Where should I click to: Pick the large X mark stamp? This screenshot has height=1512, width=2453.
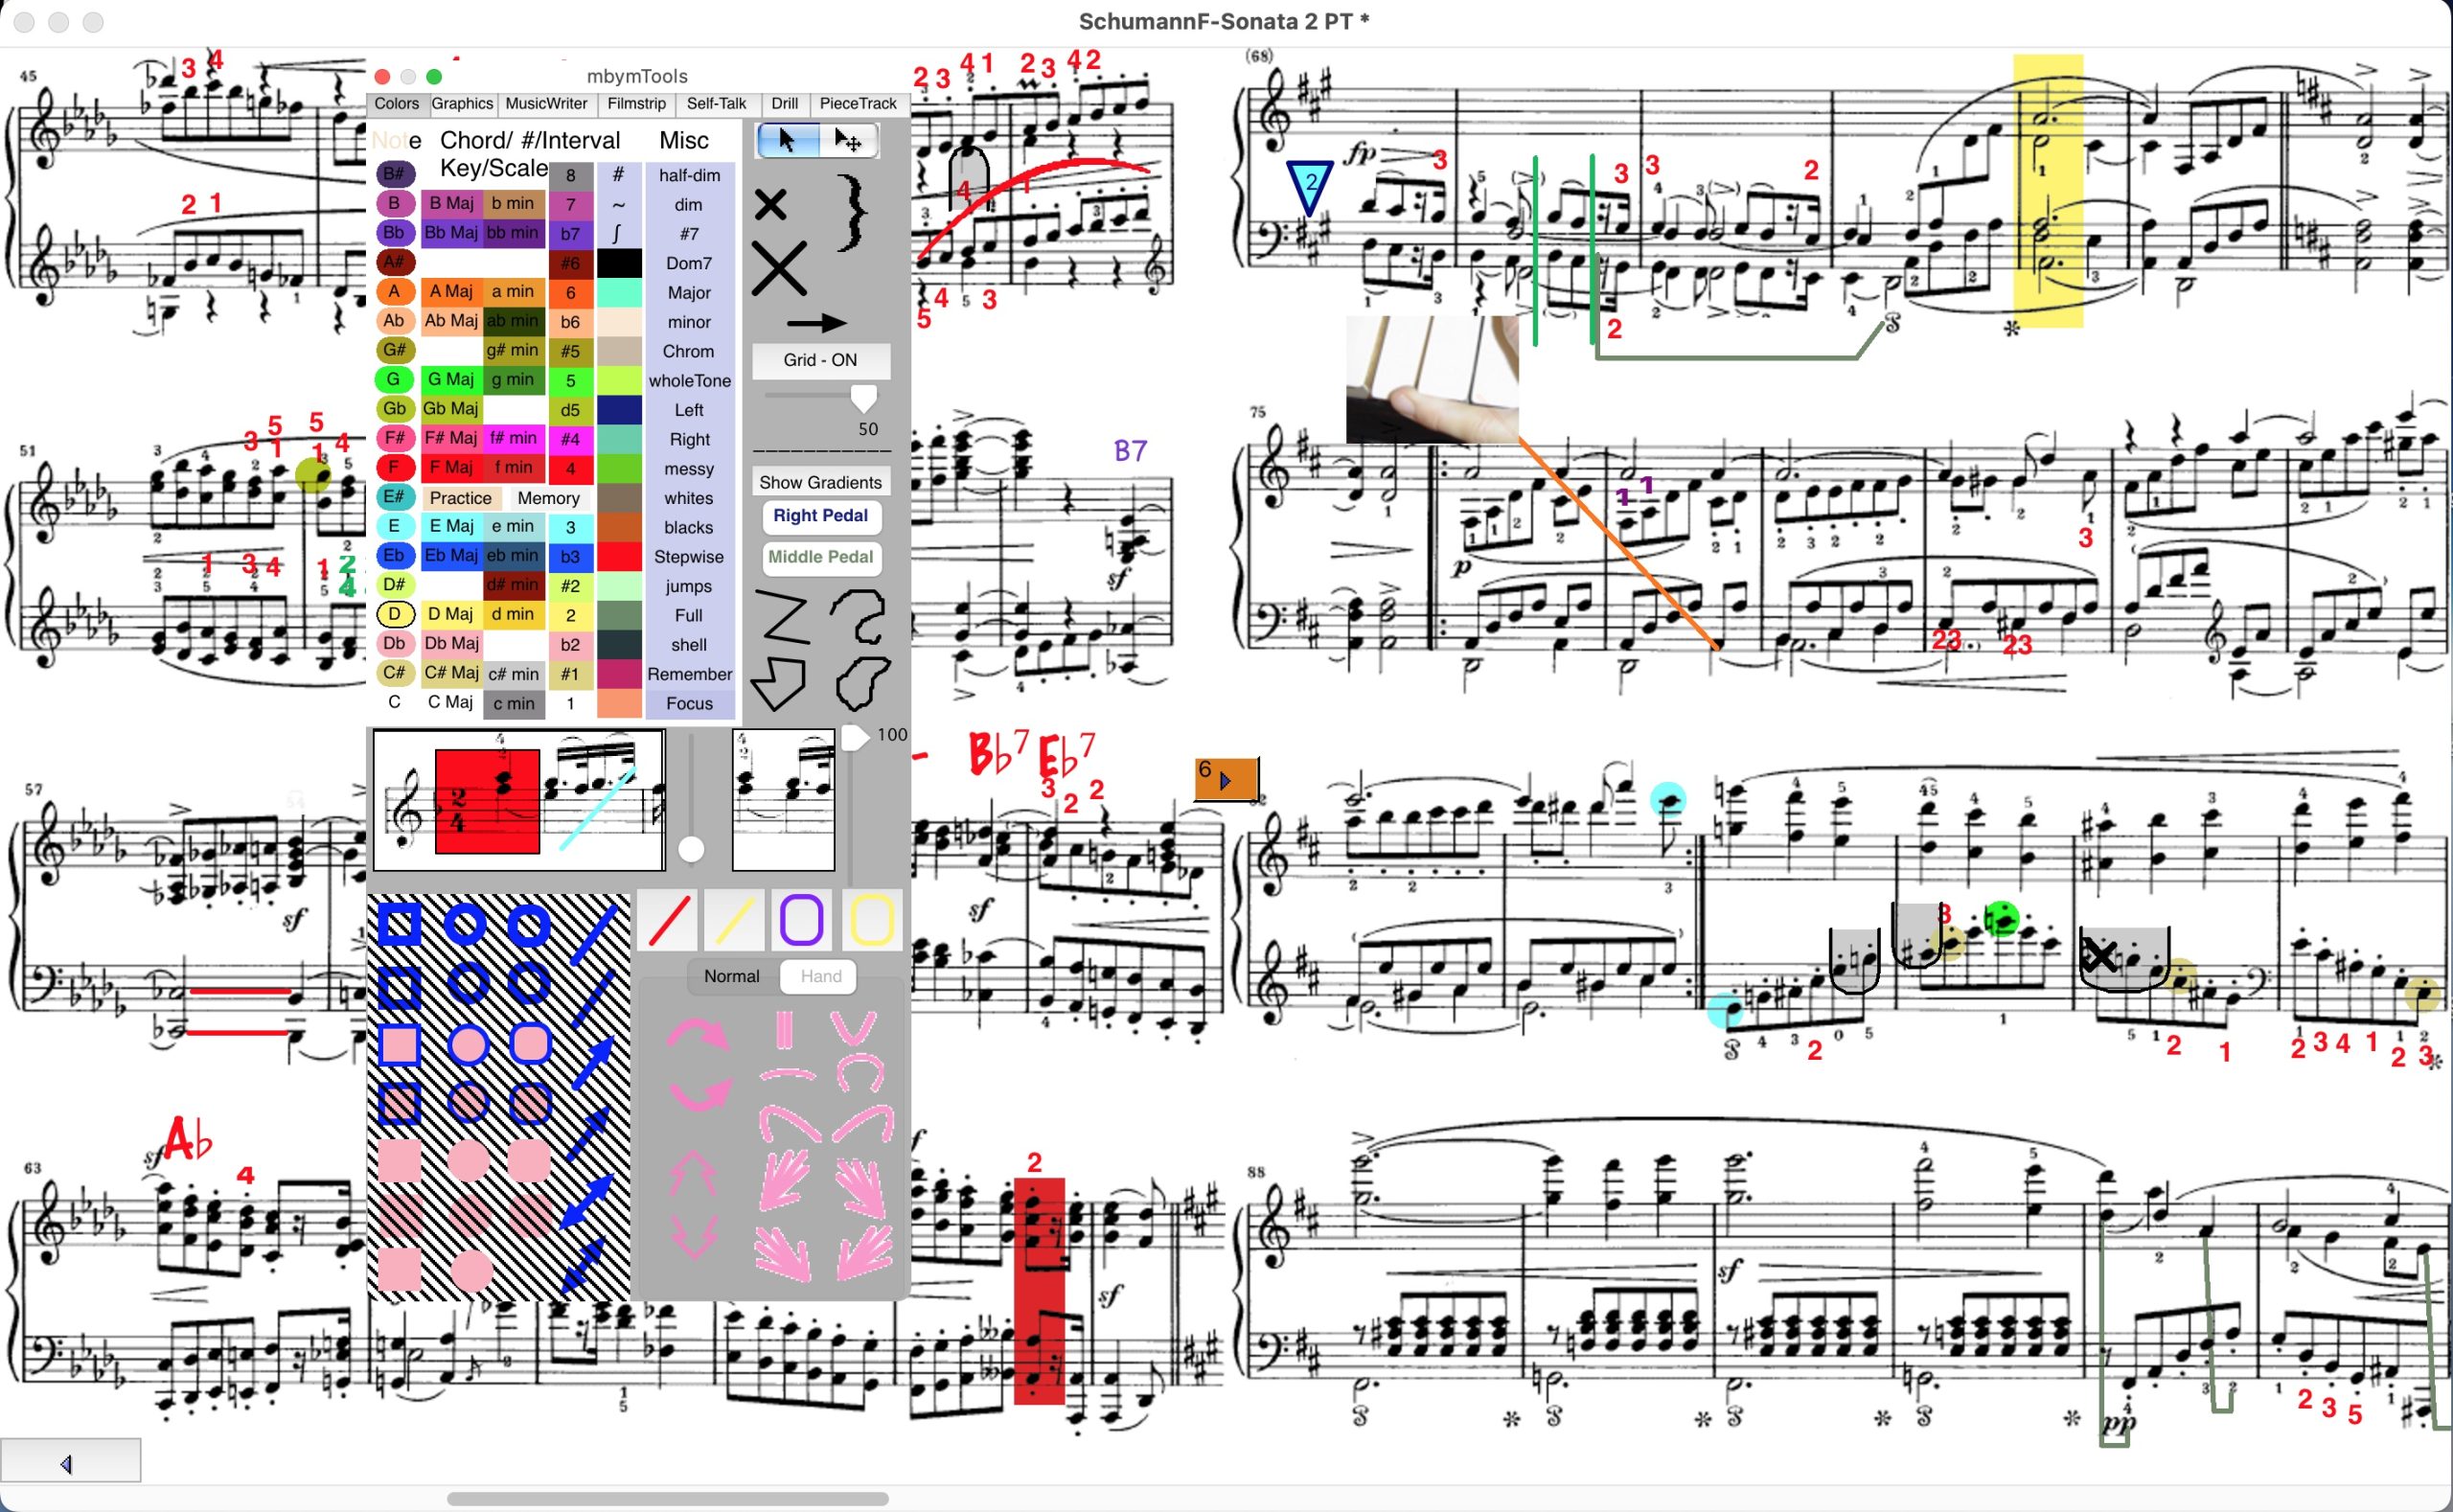[778, 269]
